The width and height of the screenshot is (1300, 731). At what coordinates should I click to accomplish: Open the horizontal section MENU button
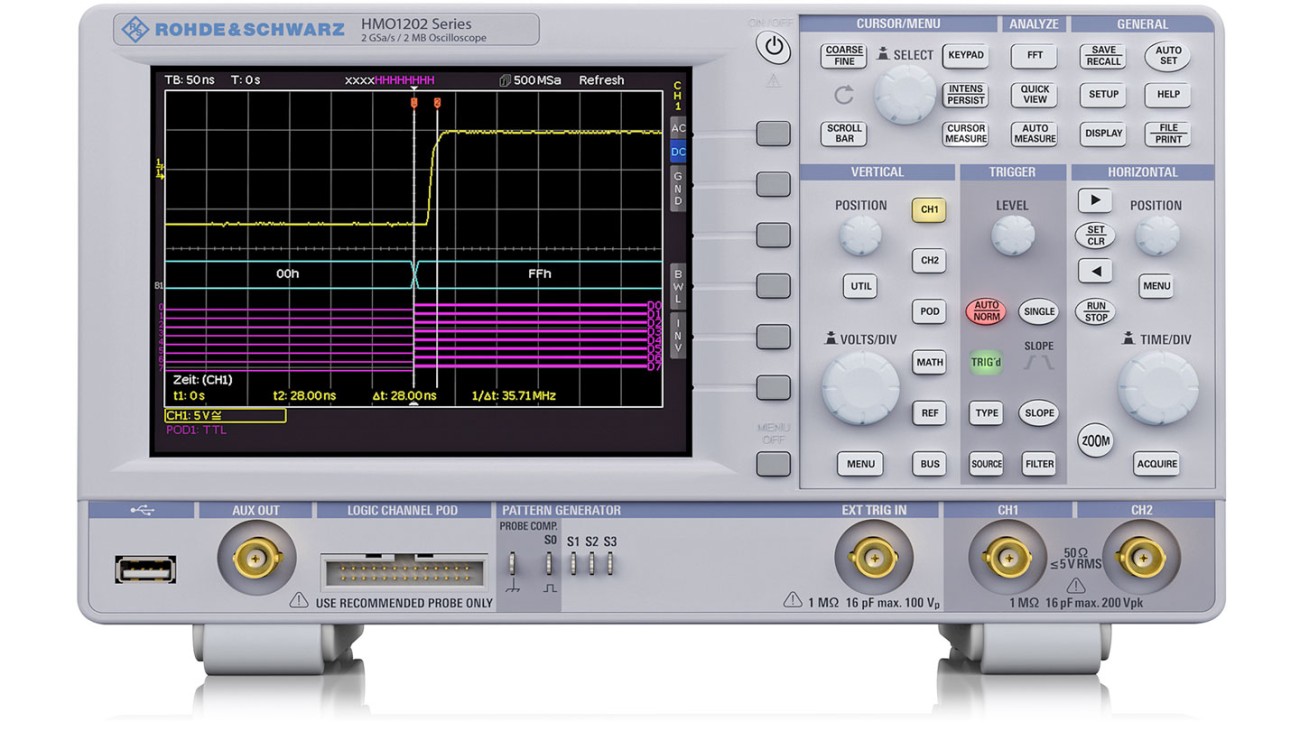point(1156,286)
